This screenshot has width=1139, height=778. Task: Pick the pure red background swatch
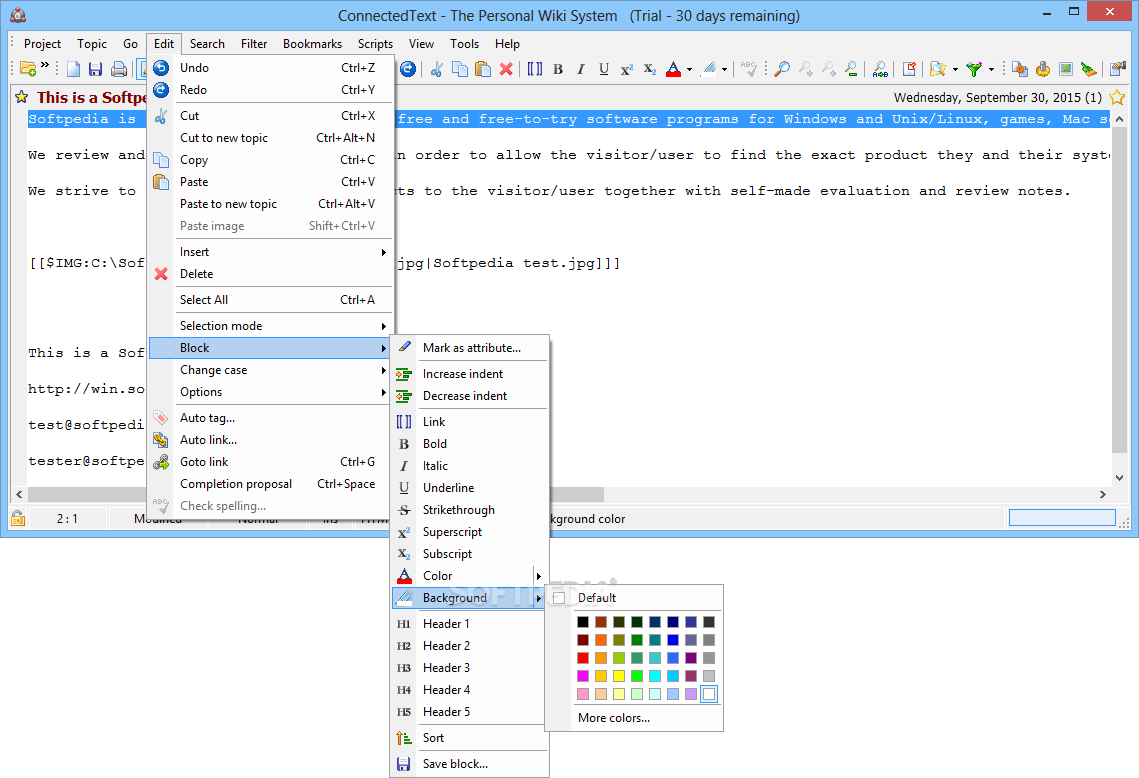point(583,658)
